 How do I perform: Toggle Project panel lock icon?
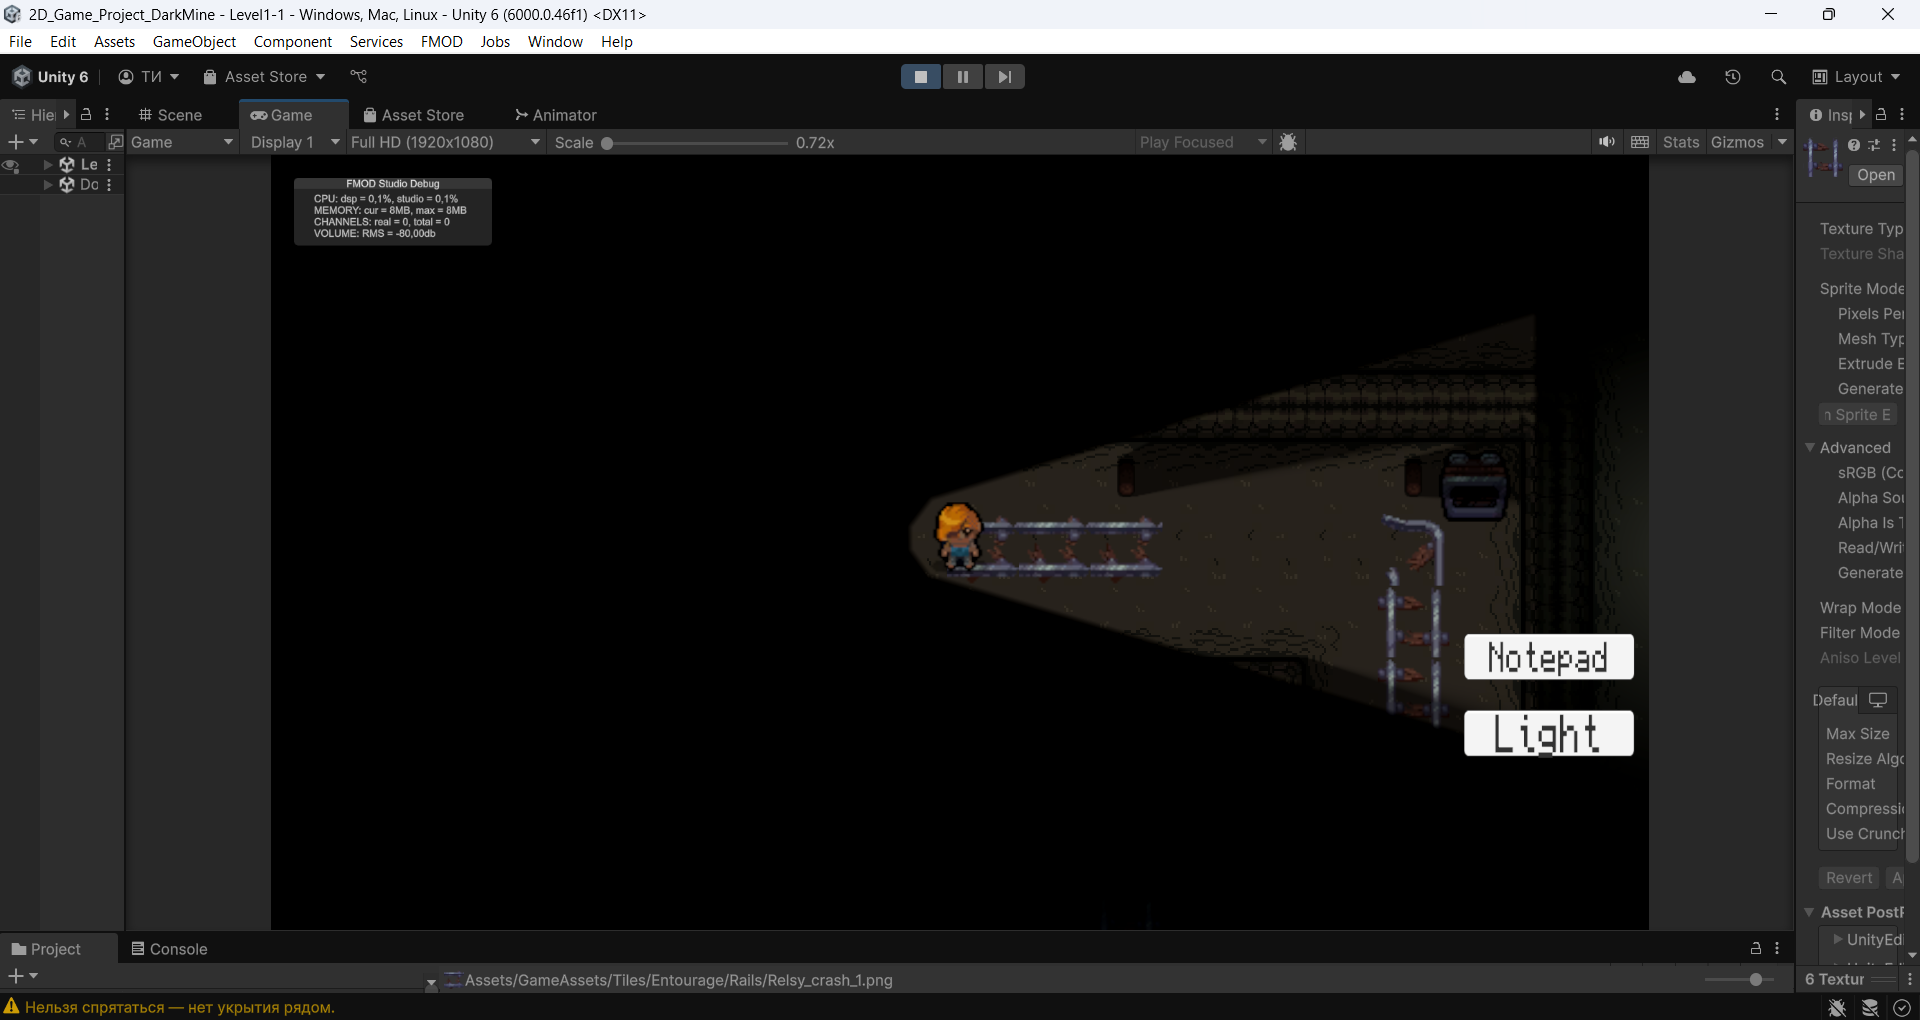1755,949
